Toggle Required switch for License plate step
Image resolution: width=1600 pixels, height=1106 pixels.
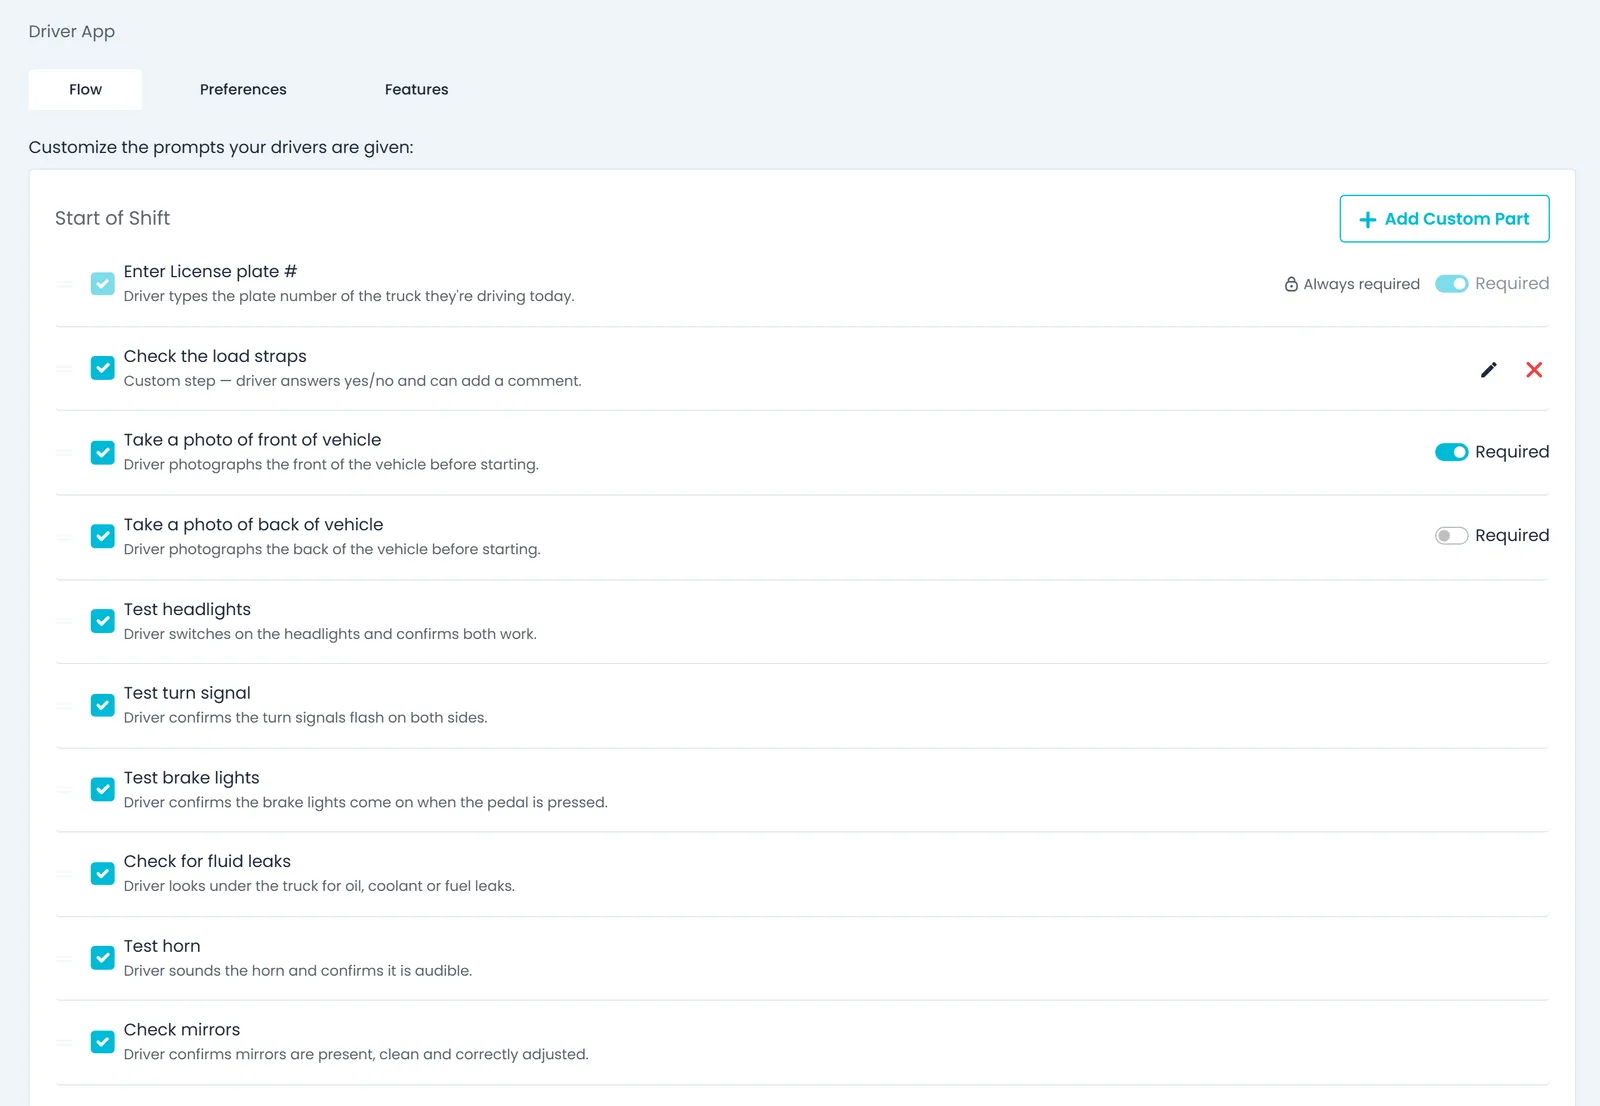point(1451,284)
